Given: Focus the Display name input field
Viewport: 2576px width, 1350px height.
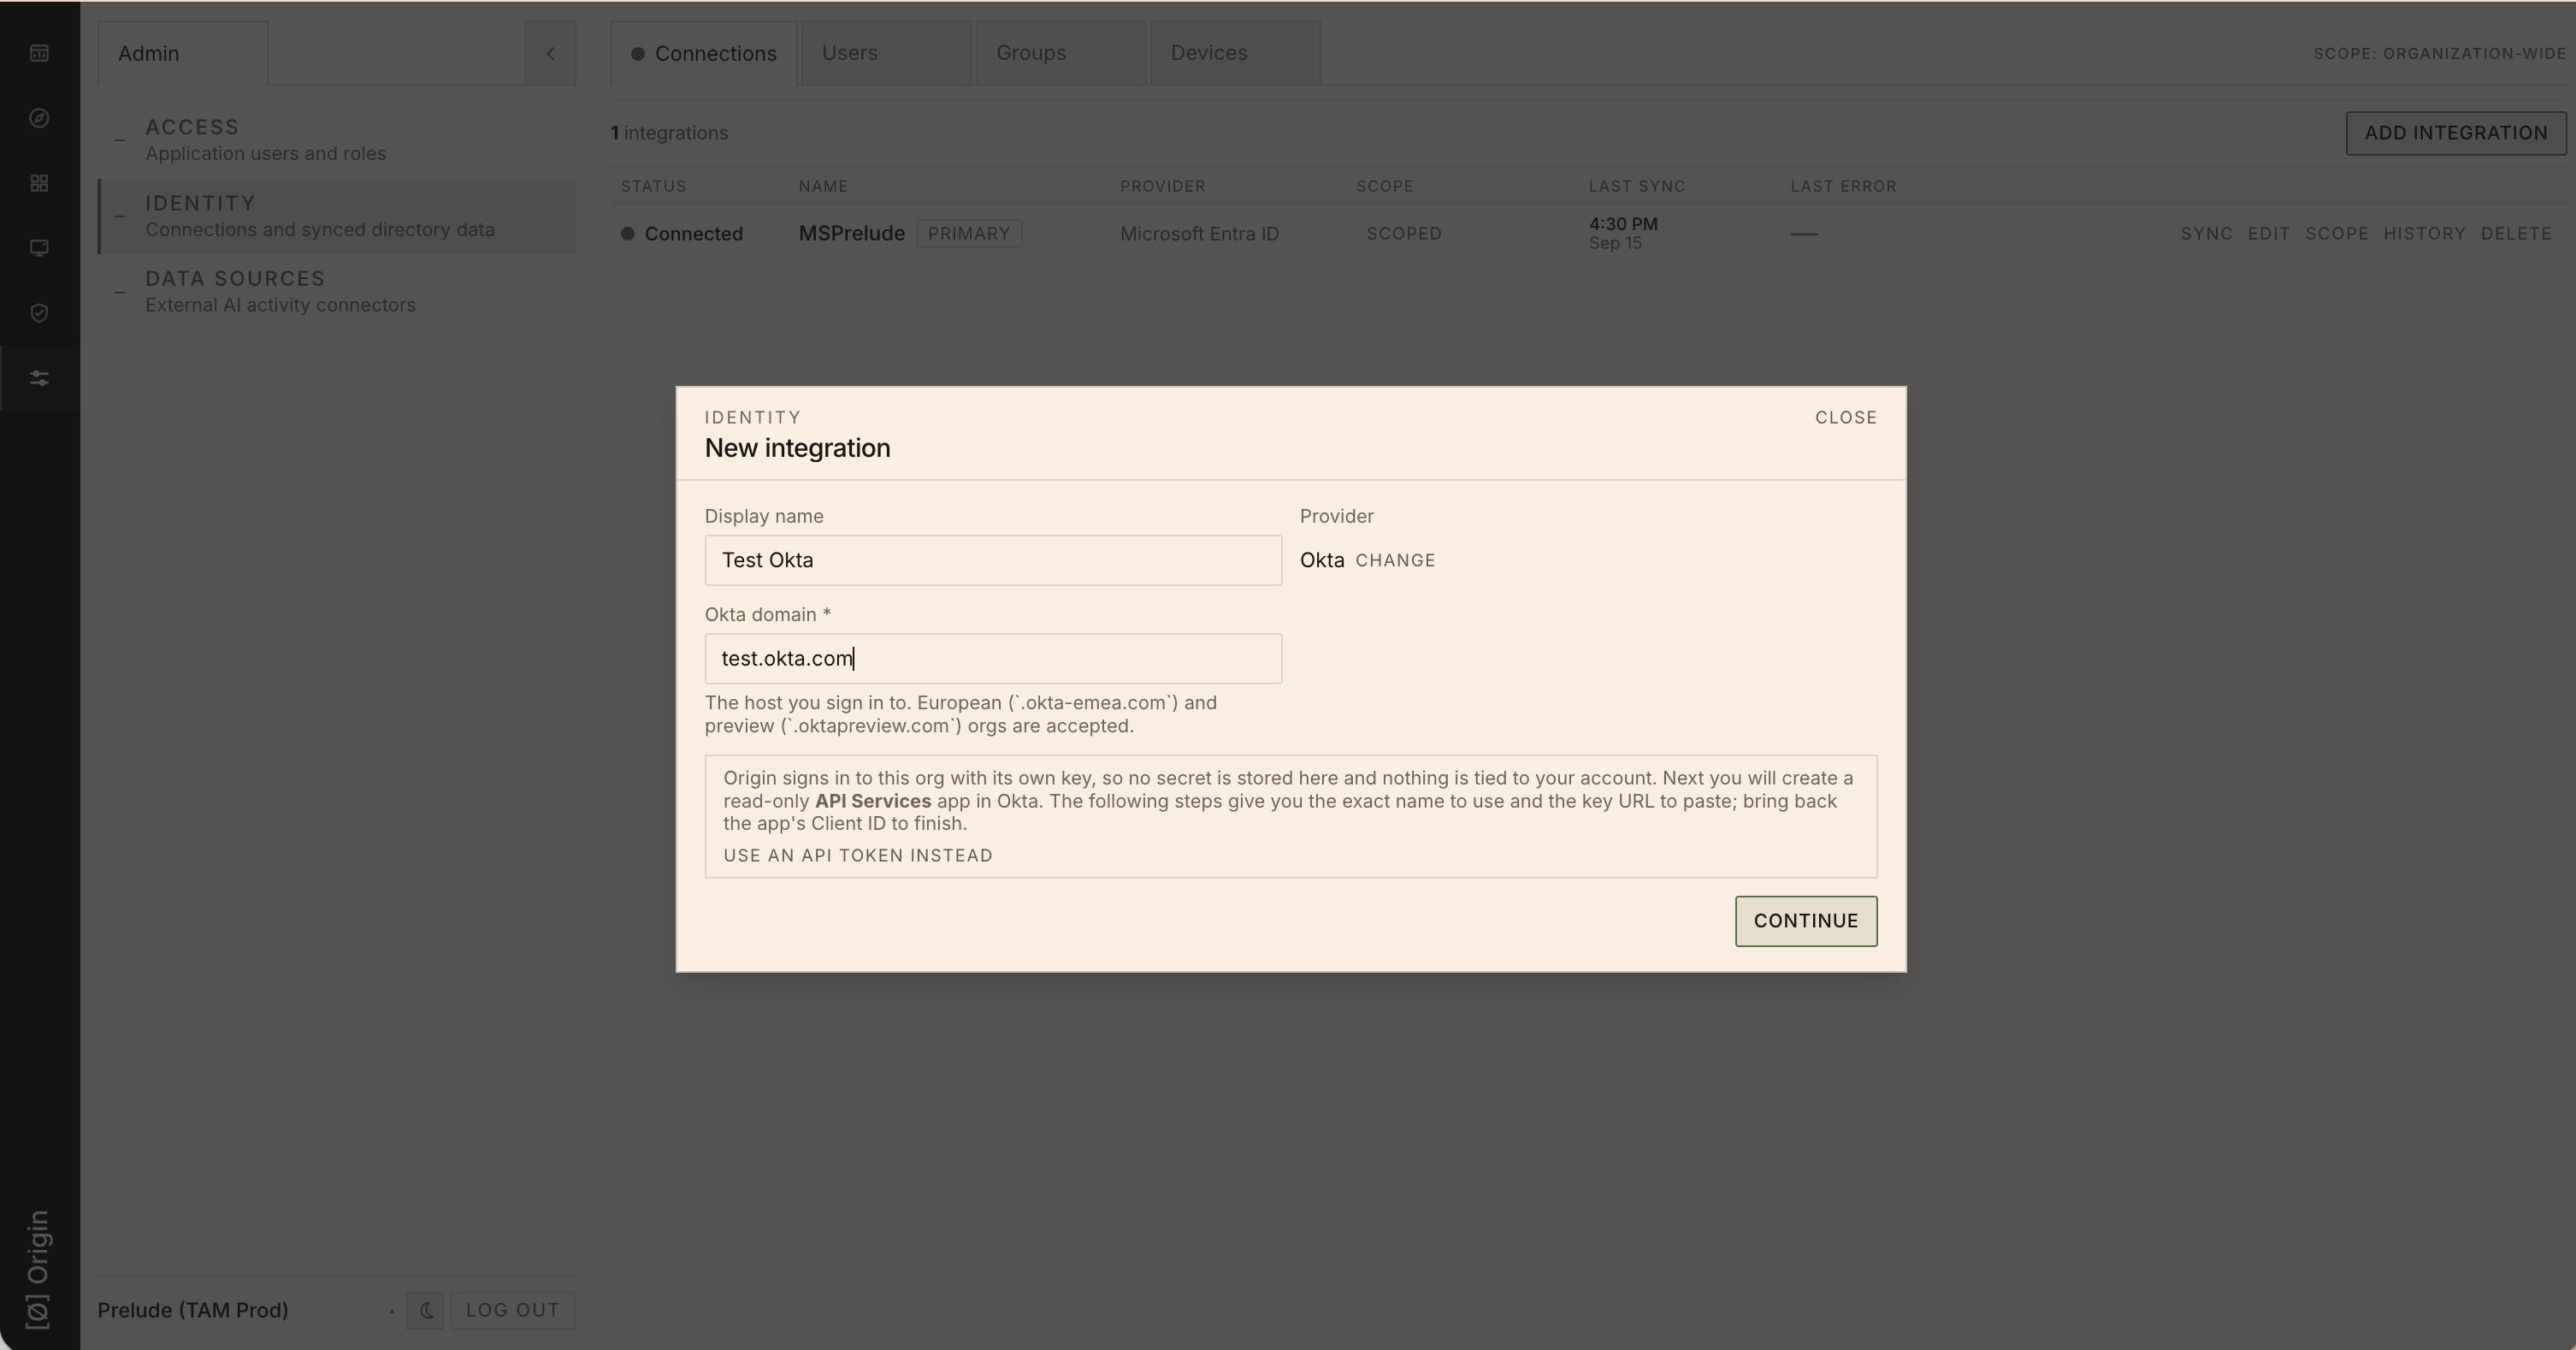Looking at the screenshot, I should [x=993, y=560].
